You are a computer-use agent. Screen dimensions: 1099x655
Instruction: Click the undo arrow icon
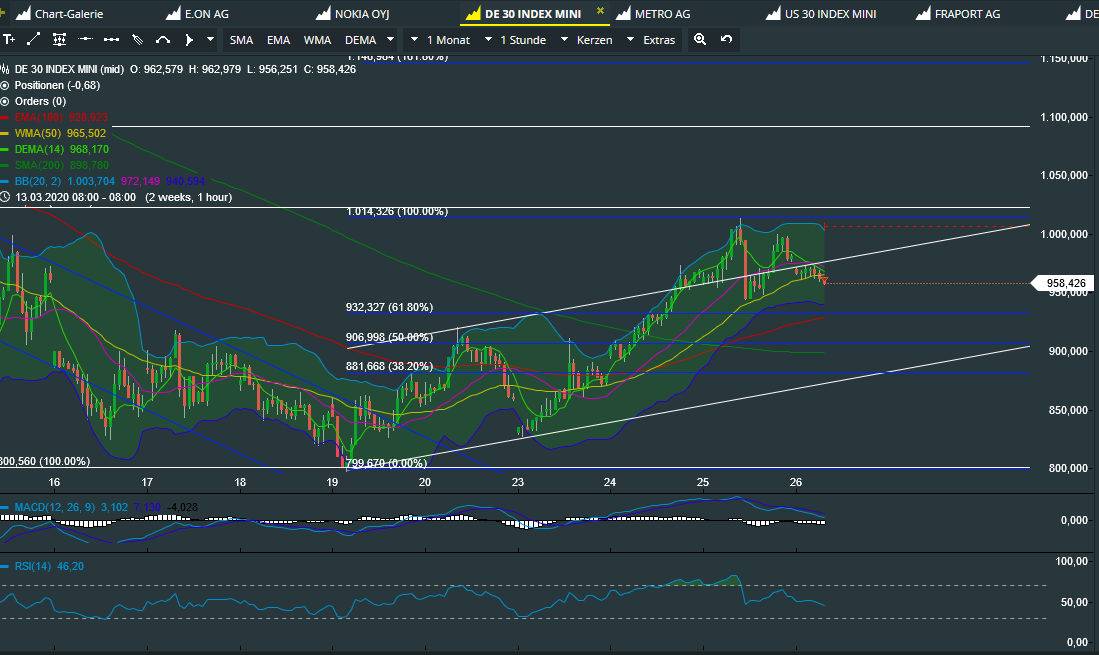(726, 40)
